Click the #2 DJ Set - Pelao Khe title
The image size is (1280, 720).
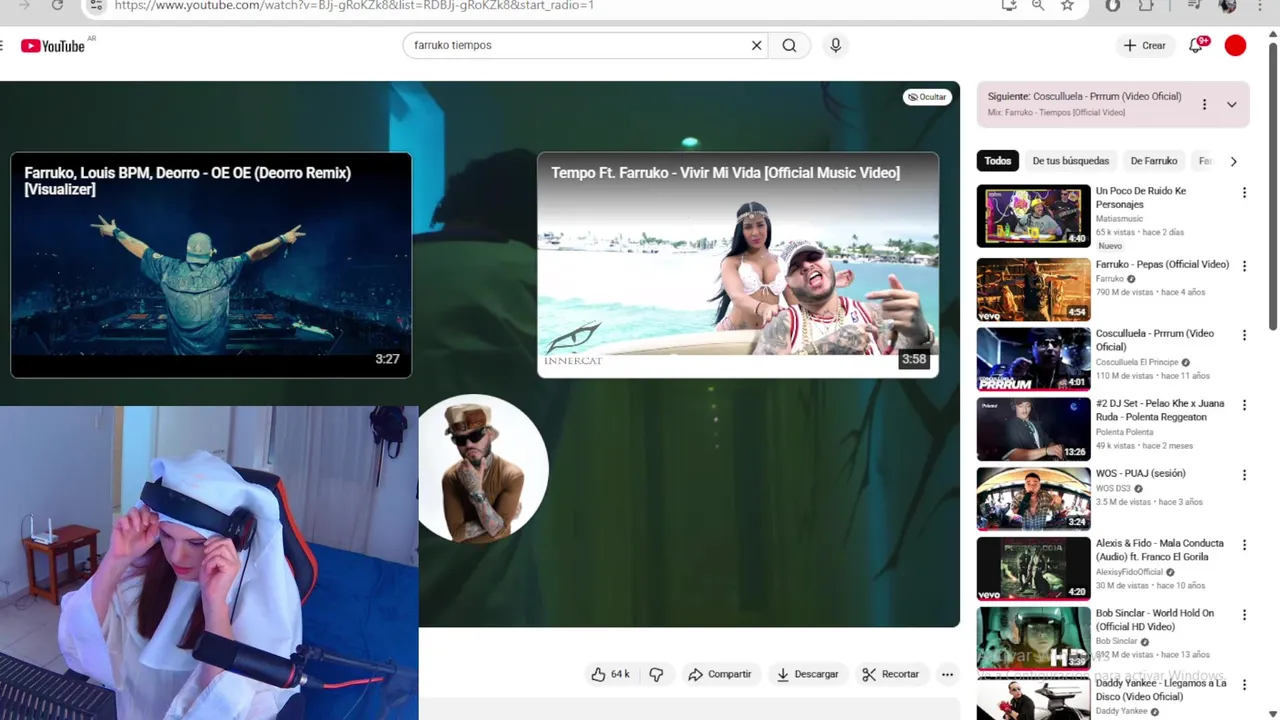pos(1160,410)
